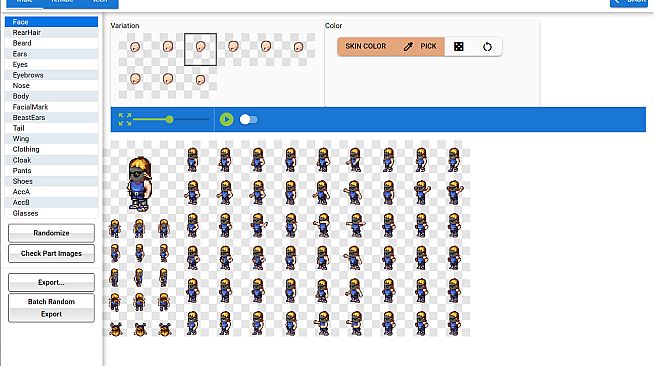Click the Randomize button
Screen dimensions: 654x366
pyautogui.click(x=51, y=233)
